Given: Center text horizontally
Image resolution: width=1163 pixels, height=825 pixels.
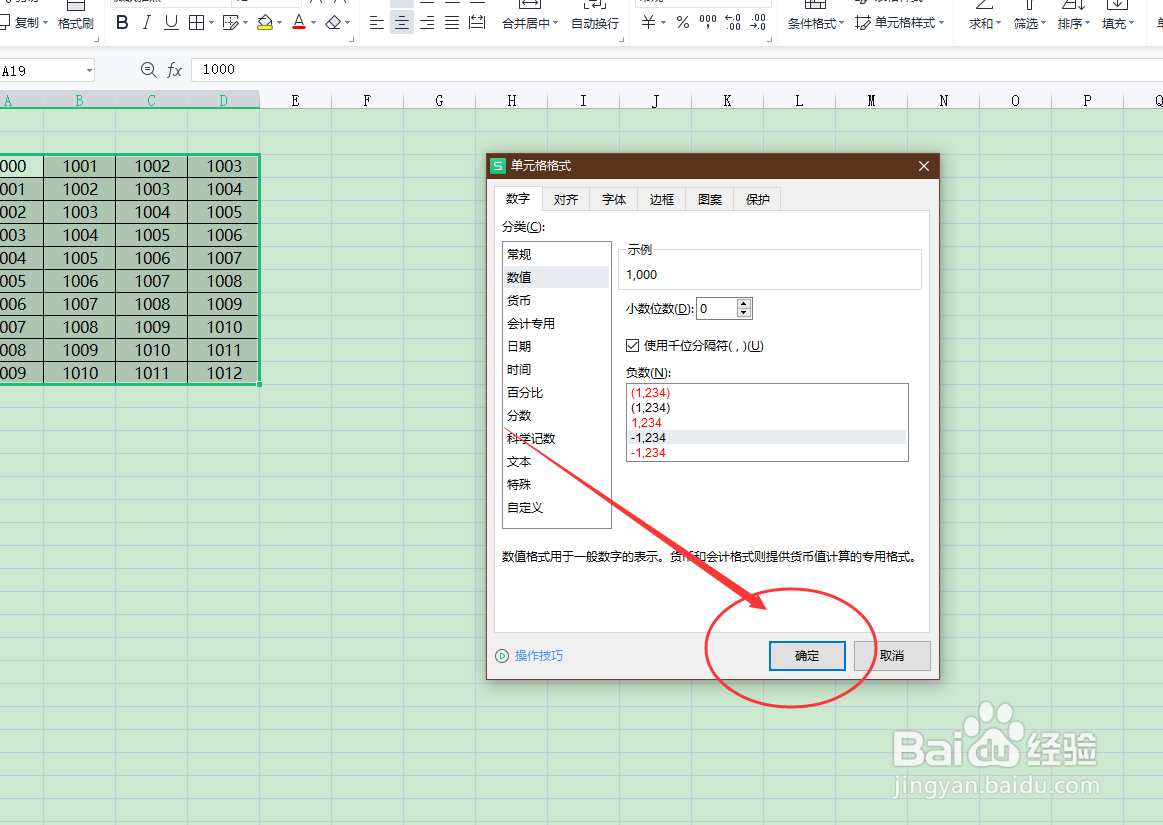Looking at the screenshot, I should tap(402, 23).
